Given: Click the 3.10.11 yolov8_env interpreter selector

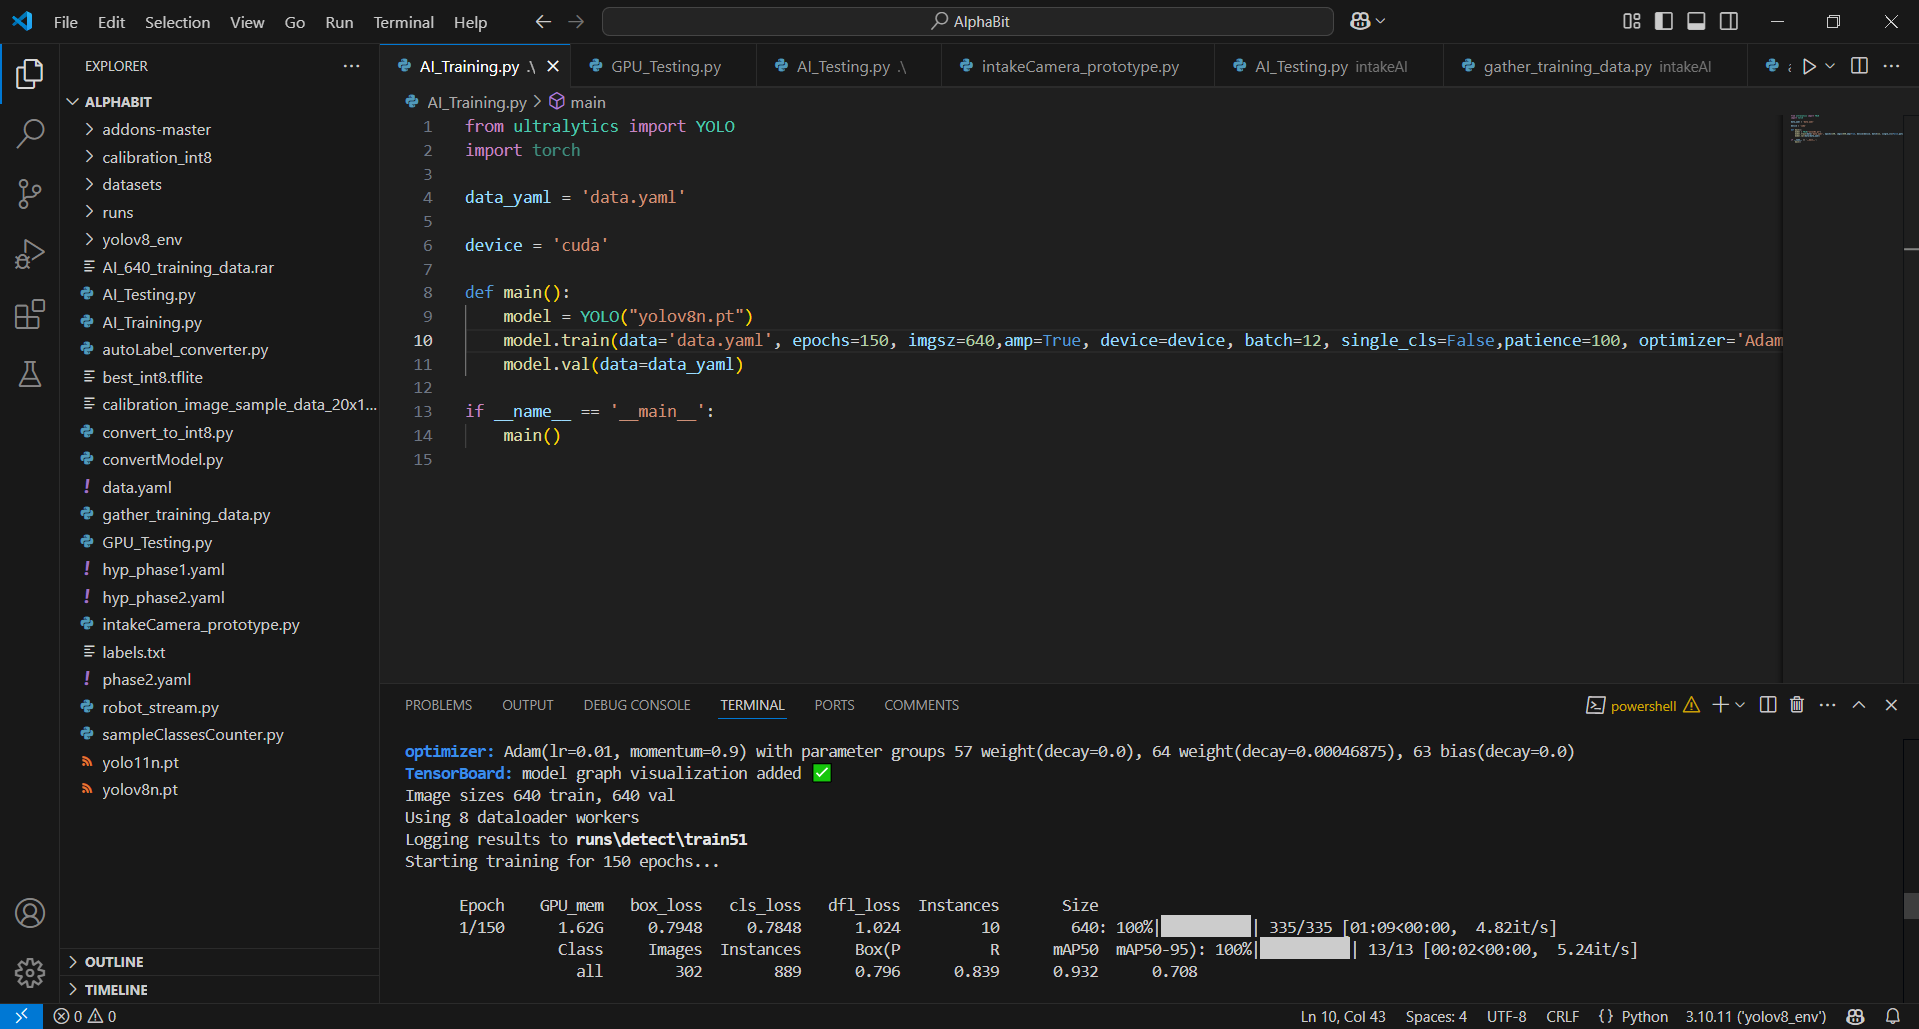Looking at the screenshot, I should pyautogui.click(x=1755, y=1017).
